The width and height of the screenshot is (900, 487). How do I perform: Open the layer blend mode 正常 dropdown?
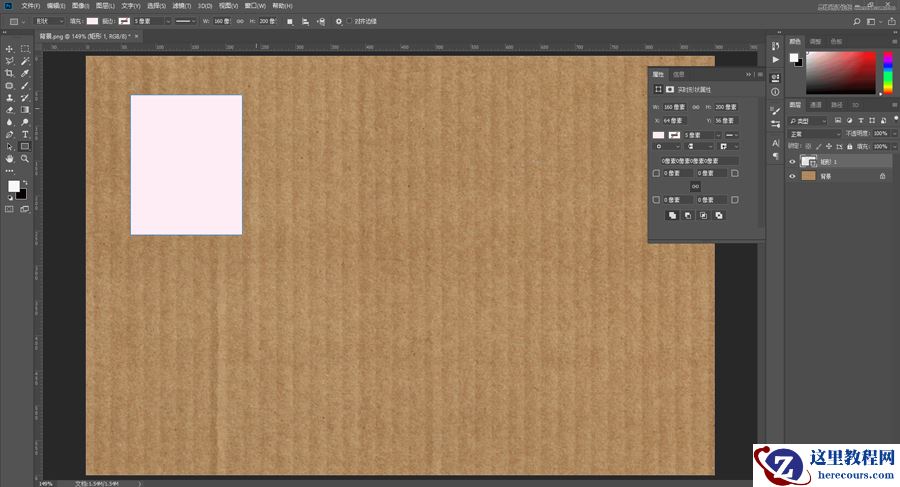pos(814,133)
